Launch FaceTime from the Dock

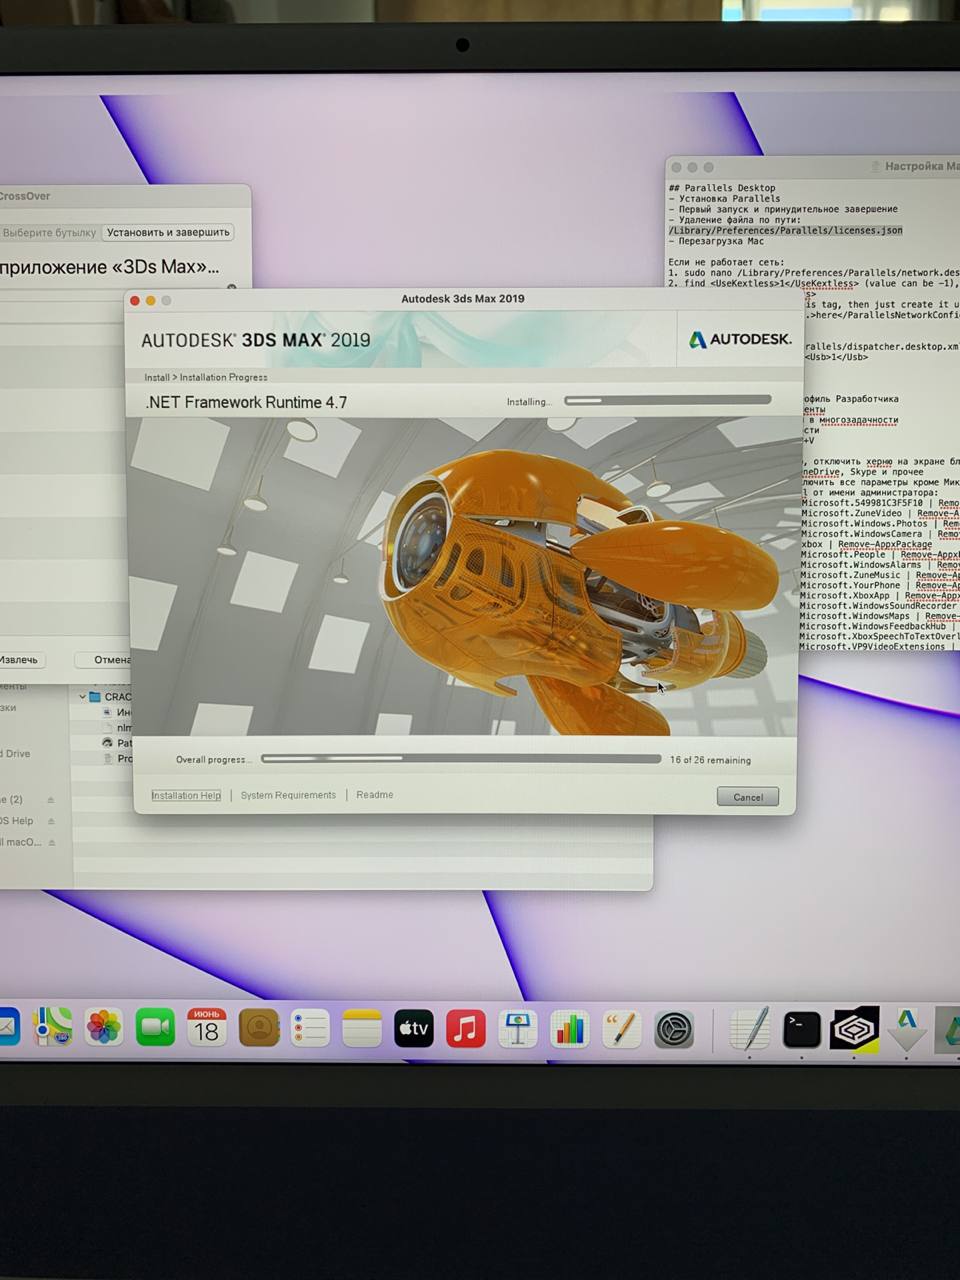pyautogui.click(x=155, y=1027)
